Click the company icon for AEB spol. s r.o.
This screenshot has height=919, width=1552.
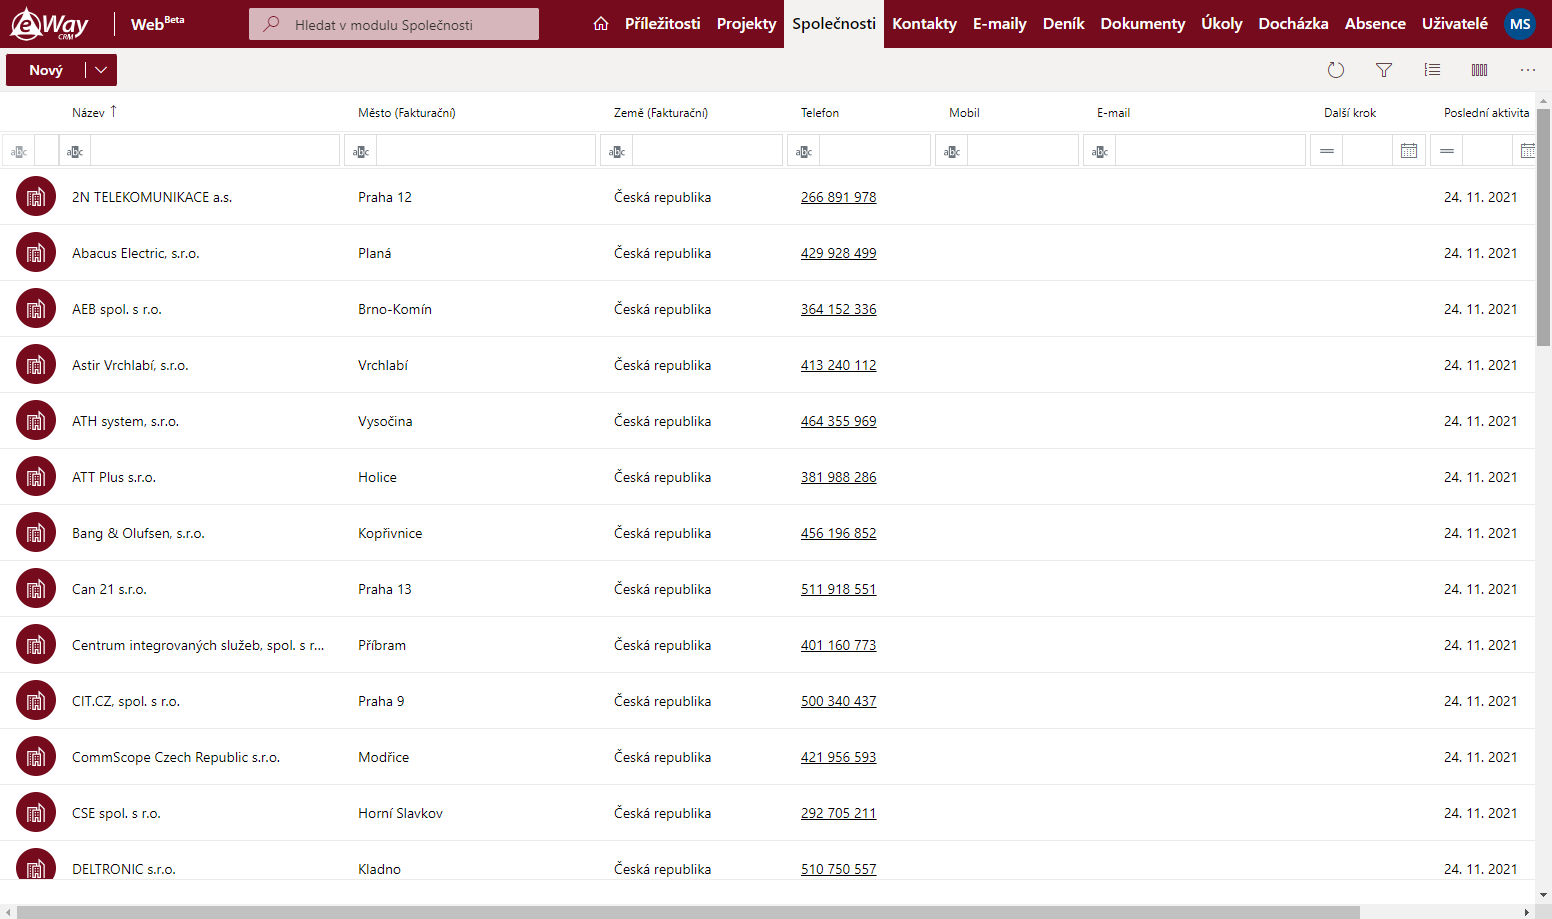36,309
